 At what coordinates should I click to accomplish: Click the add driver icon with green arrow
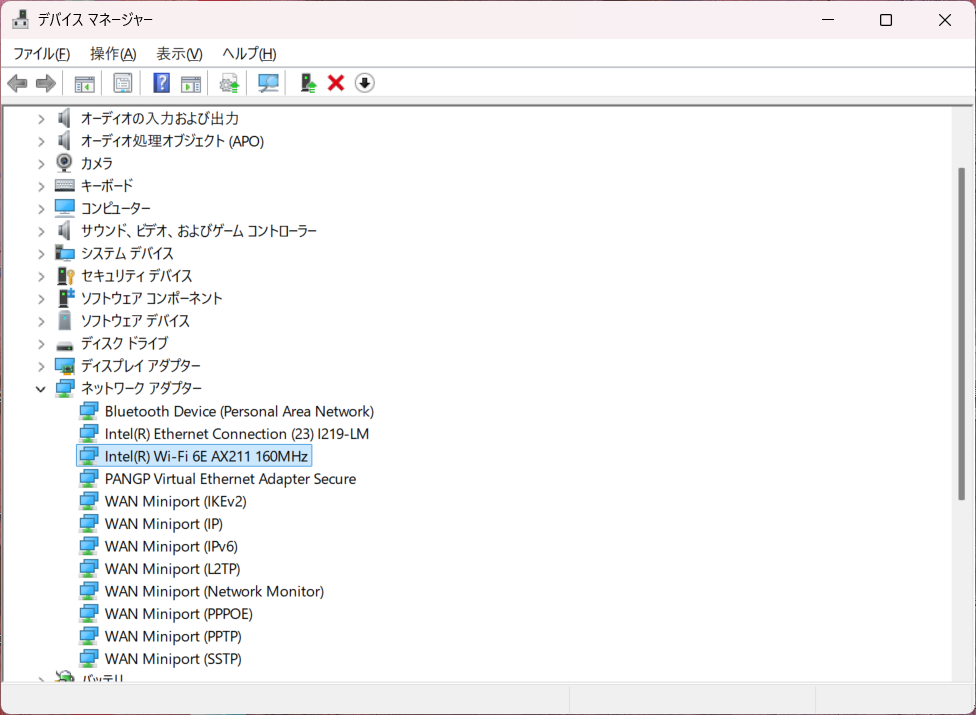pos(309,83)
